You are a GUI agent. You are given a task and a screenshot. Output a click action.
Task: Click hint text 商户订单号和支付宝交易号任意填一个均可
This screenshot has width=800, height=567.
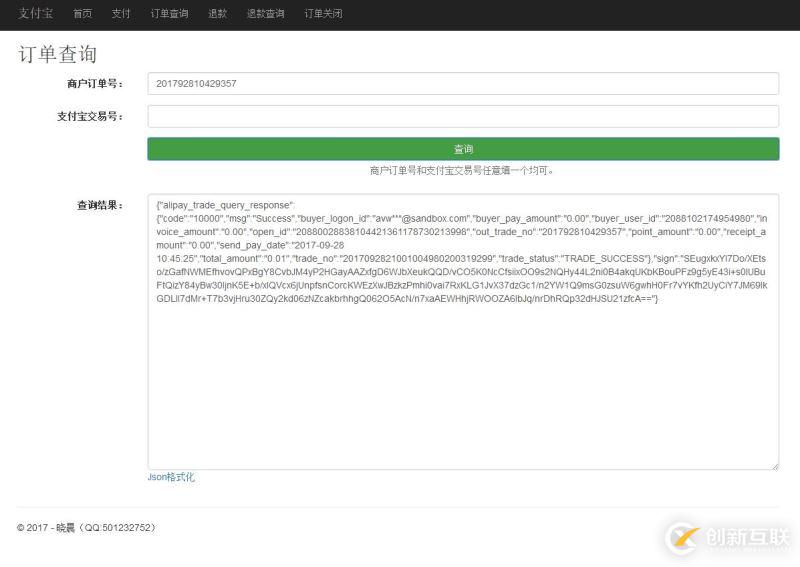coord(462,170)
